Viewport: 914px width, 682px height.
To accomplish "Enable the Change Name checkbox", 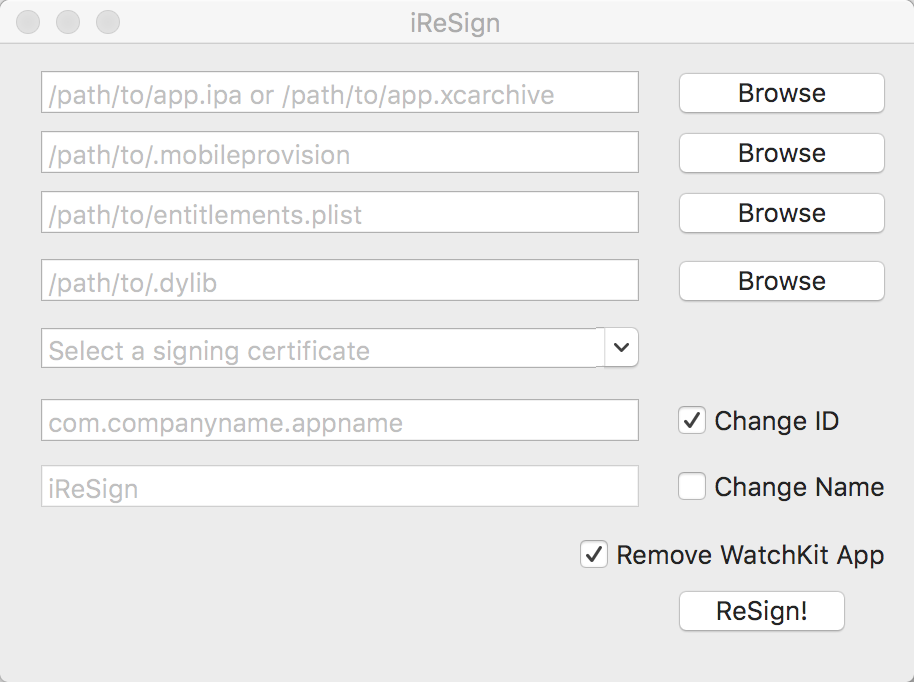I will point(692,487).
